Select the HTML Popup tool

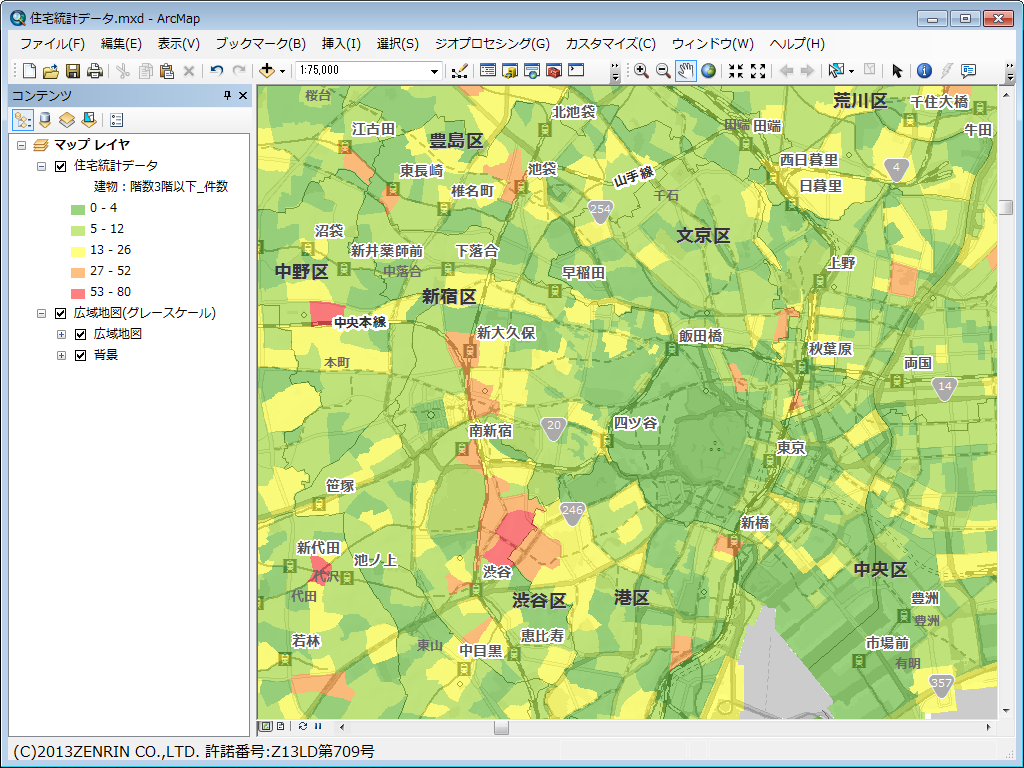[x=968, y=71]
